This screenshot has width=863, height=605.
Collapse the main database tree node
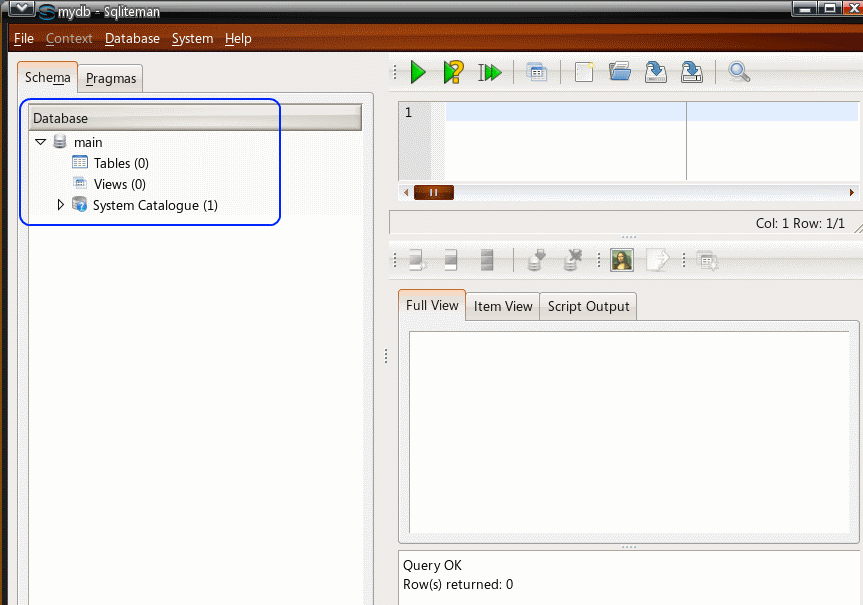click(x=40, y=141)
